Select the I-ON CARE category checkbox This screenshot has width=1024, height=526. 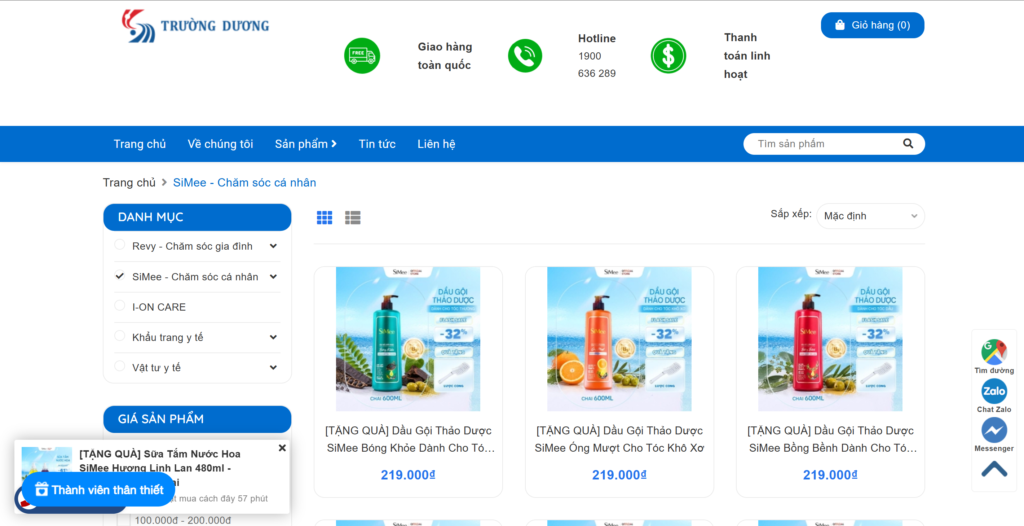tap(120, 306)
